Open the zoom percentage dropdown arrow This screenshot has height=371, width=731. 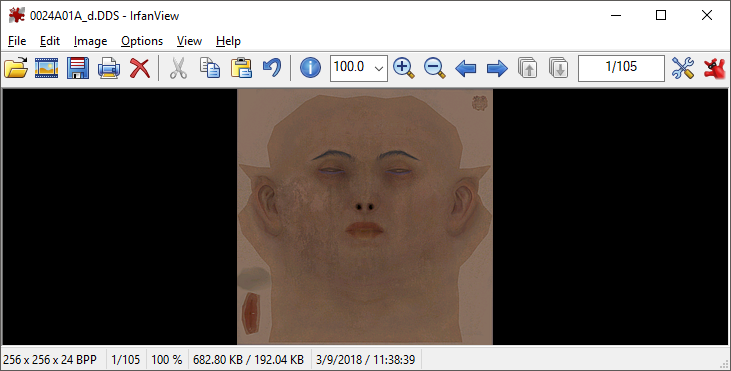coord(379,69)
